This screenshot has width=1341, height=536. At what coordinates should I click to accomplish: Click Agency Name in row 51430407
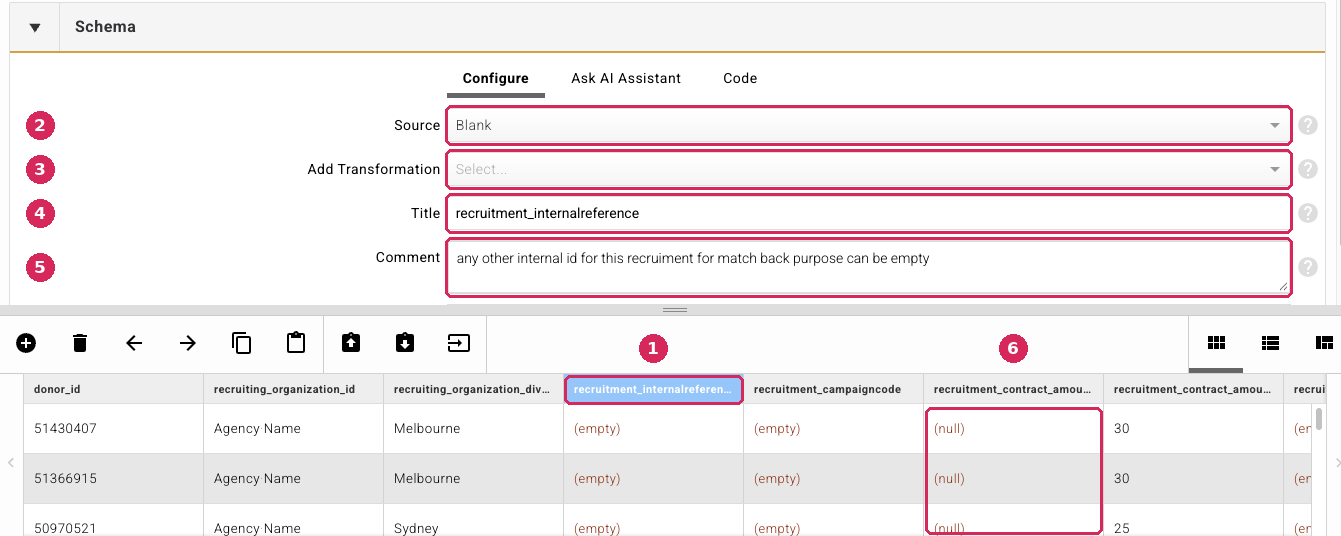pyautogui.click(x=293, y=428)
